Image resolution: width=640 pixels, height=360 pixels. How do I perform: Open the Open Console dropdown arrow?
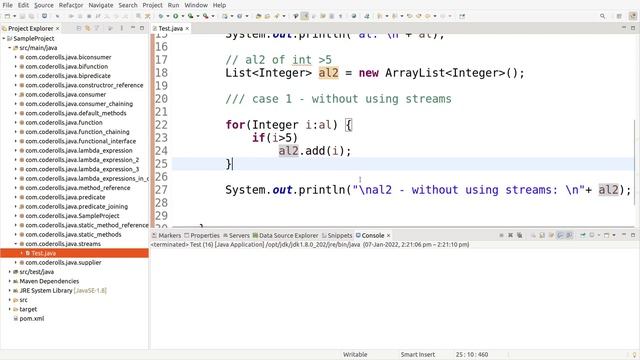click(613, 236)
